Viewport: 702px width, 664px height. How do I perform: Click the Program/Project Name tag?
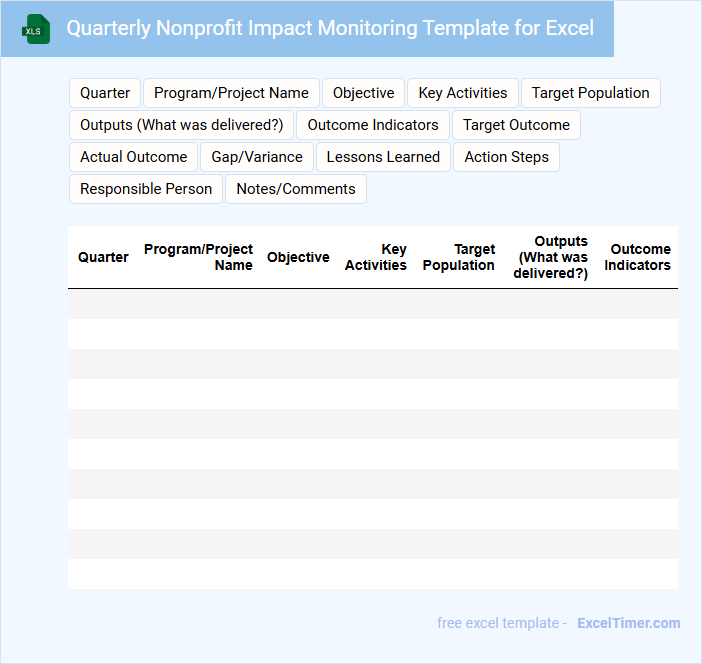[231, 93]
